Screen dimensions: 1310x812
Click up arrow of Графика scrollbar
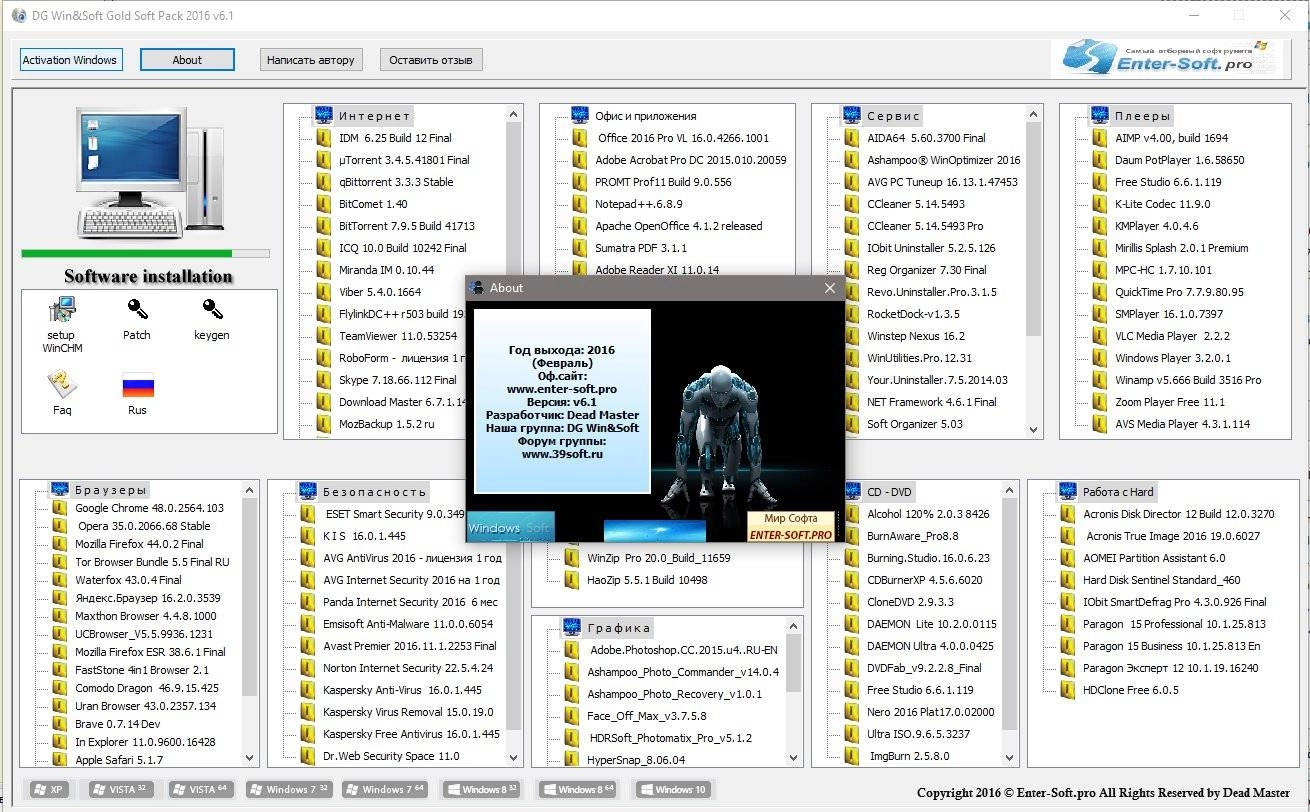point(794,625)
